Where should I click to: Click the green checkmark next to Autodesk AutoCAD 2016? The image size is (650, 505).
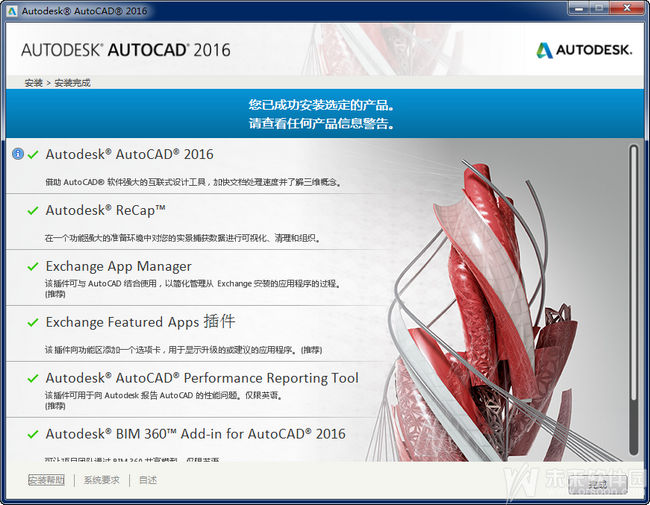[x=33, y=155]
